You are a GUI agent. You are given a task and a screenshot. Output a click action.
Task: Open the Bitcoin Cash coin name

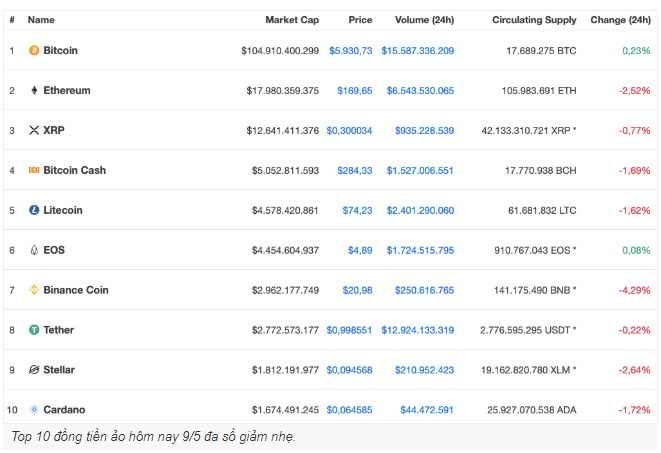[x=75, y=170]
